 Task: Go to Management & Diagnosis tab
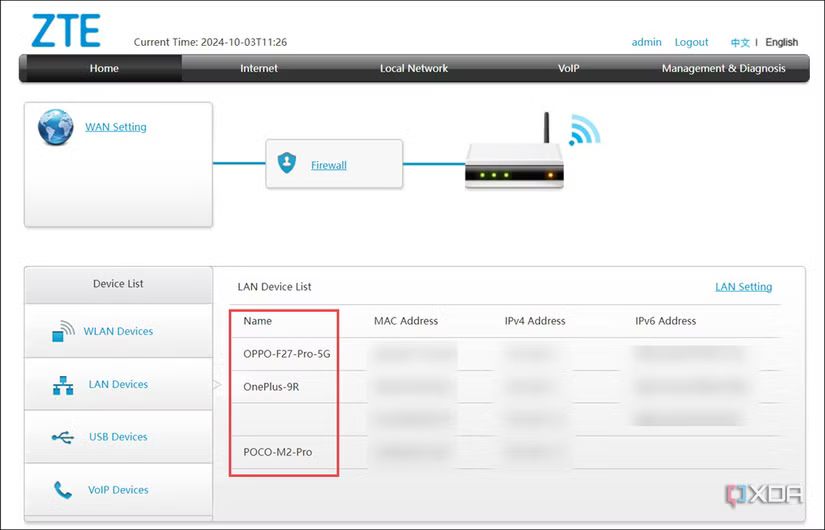[x=723, y=69]
